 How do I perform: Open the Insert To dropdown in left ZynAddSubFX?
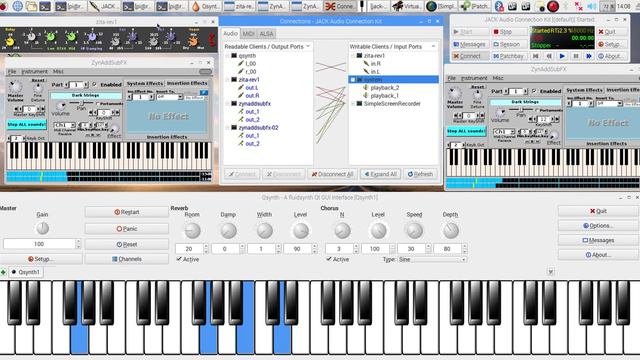pos(170,97)
